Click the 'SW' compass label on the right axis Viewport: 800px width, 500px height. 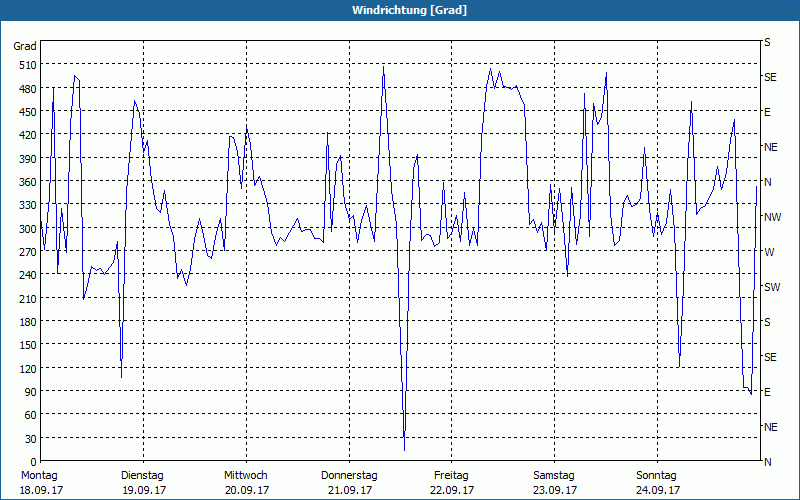772,287
